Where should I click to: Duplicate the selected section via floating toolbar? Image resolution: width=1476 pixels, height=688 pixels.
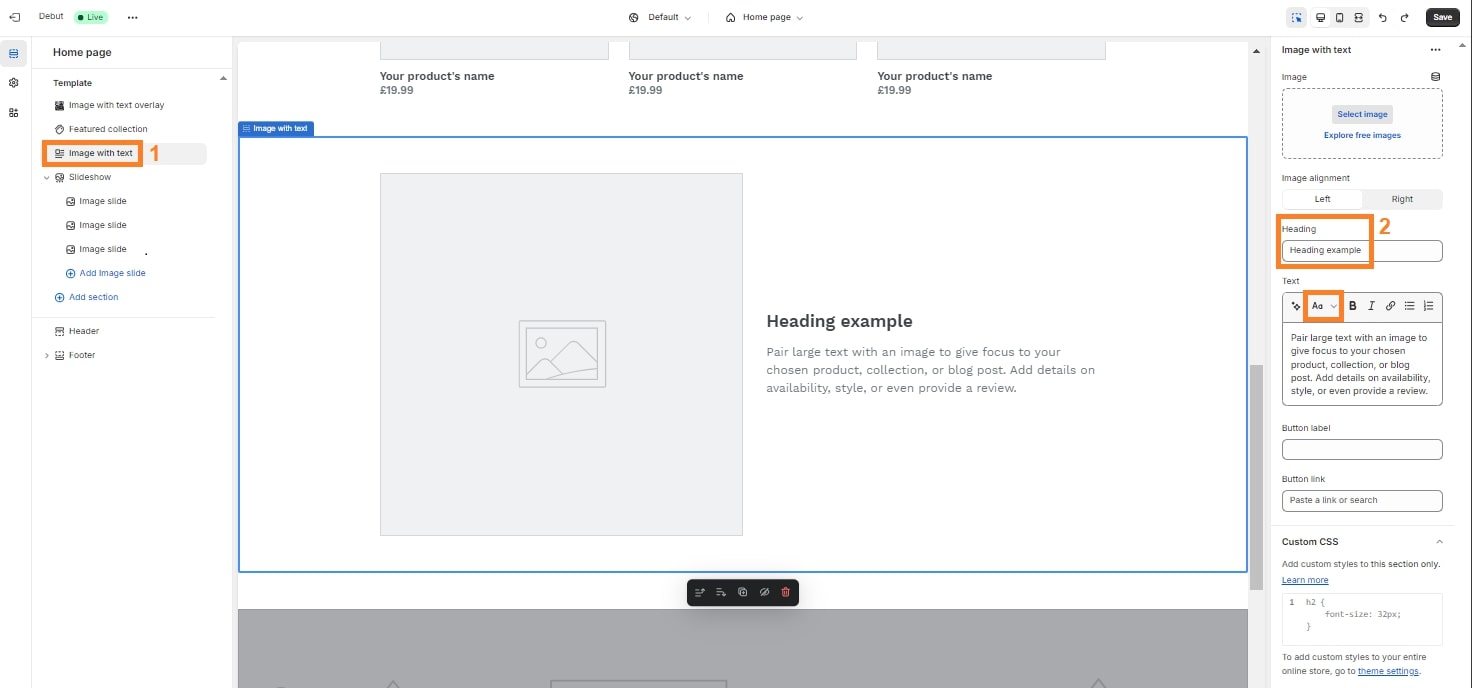click(742, 592)
